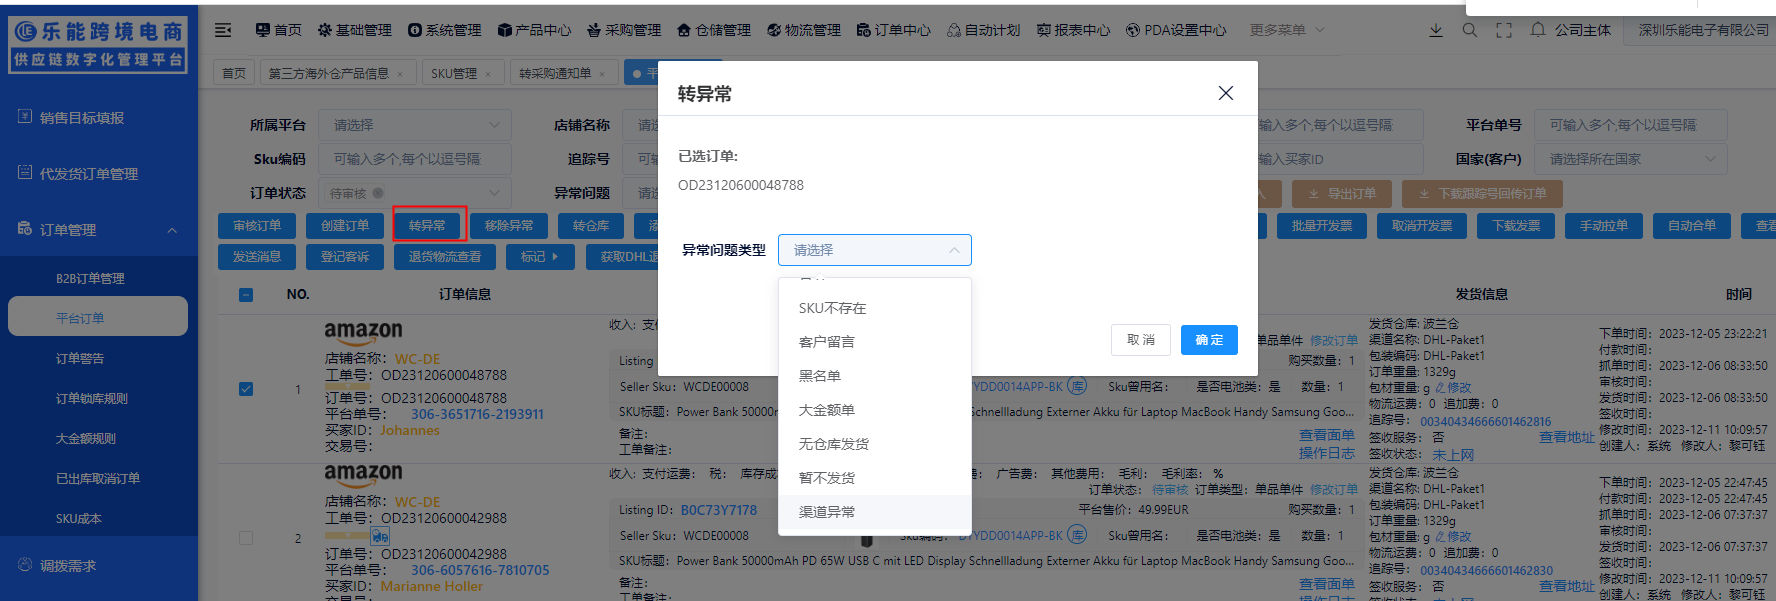Click the 产品中心 box icon
1776x601 pixels.
pyautogui.click(x=504, y=30)
